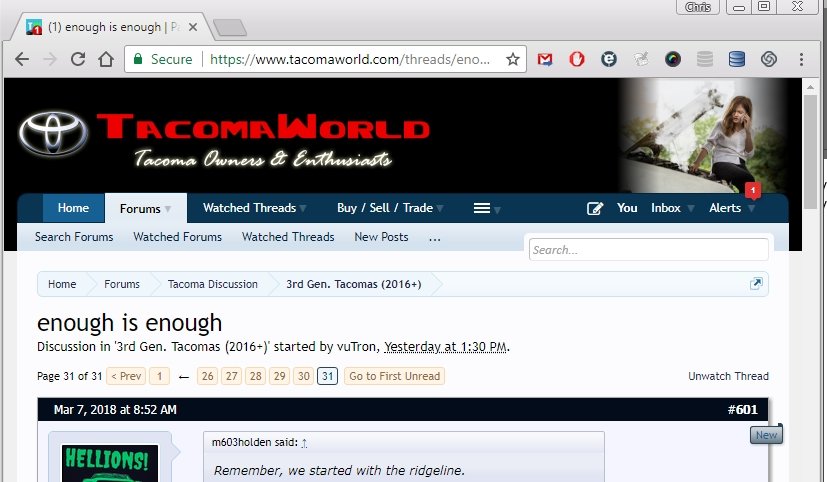This screenshot has width=827, height=482.
Task: Open Watched Forums in the sub-navigation
Action: coord(178,237)
